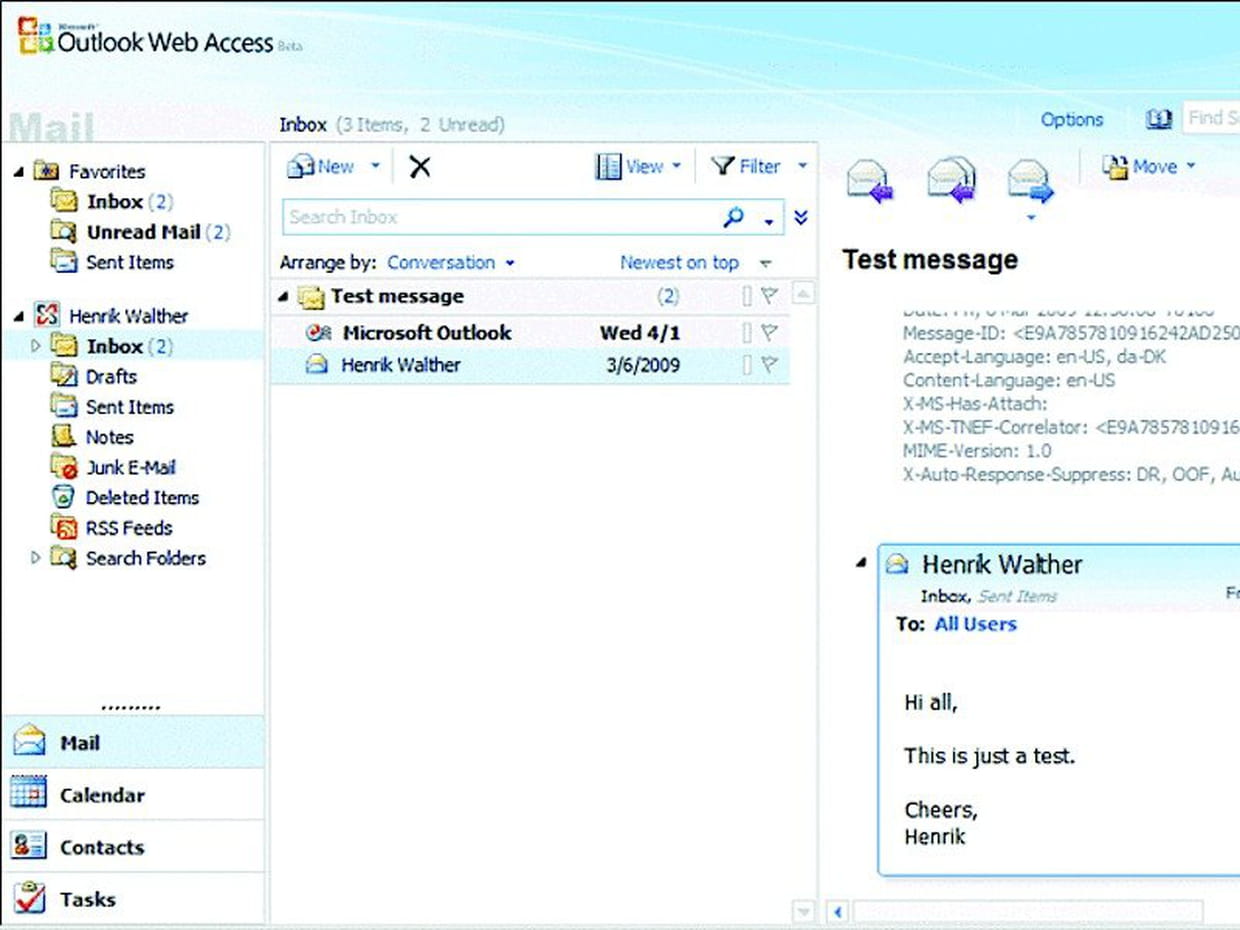The image size is (1240, 930).
Task: Open the Move menu
Action: pos(1149,167)
